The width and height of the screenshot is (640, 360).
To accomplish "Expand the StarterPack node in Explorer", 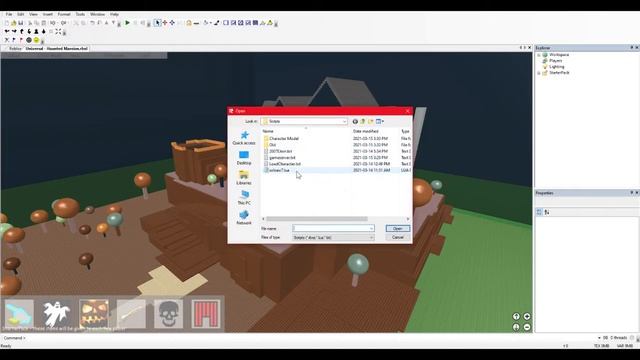I will click(x=539, y=73).
